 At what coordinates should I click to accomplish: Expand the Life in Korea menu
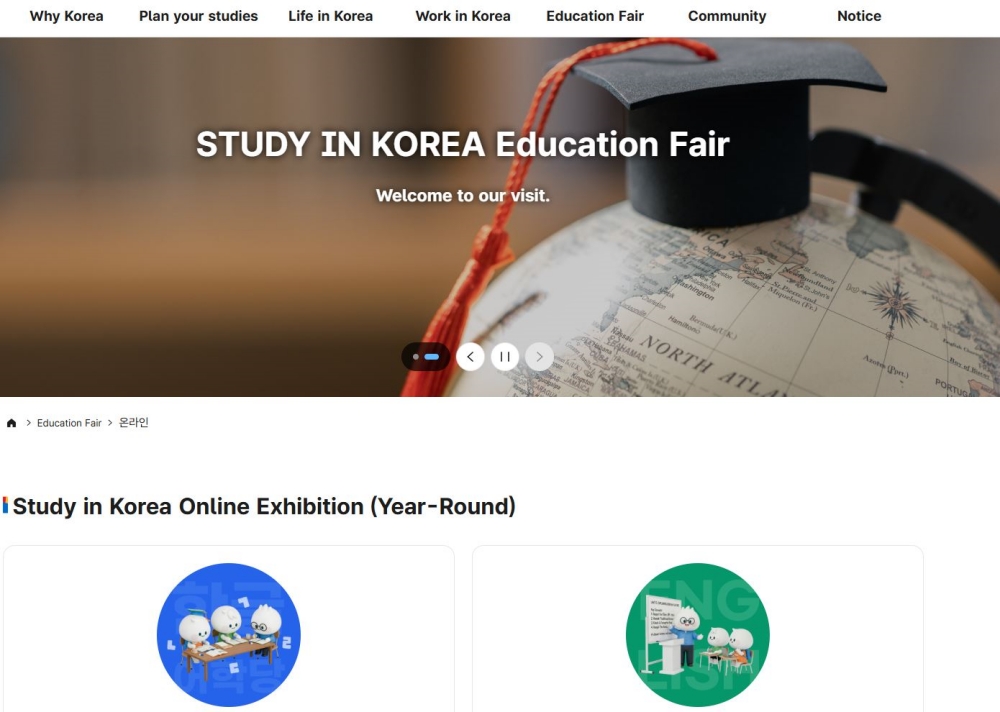point(330,16)
